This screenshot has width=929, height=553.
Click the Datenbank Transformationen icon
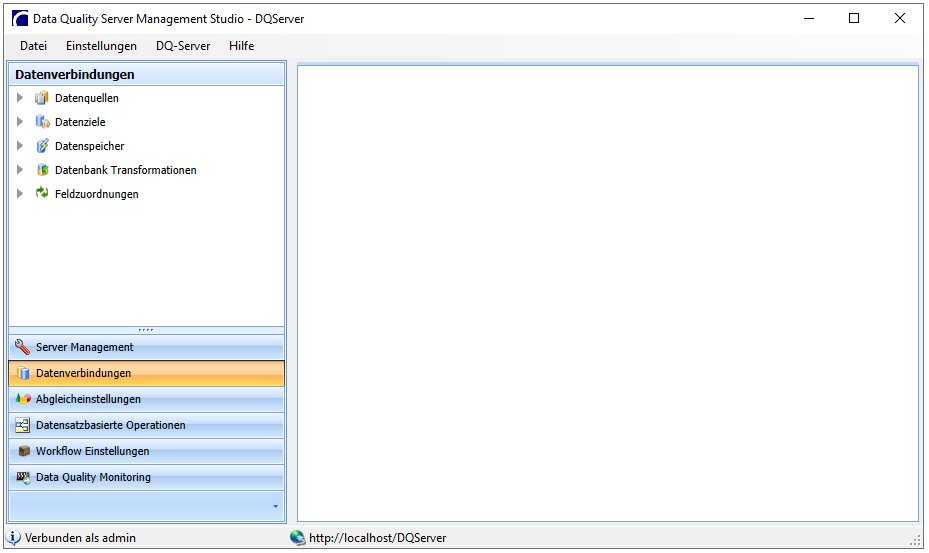(42, 170)
